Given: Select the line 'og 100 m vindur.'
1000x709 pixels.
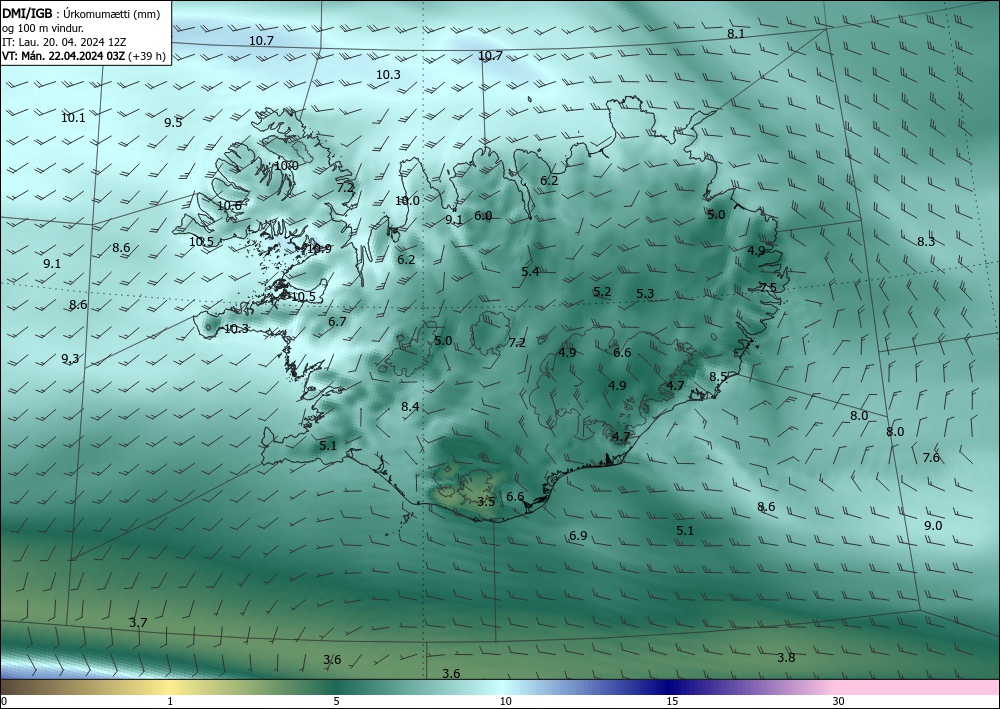Looking at the screenshot, I should pos(43,28).
